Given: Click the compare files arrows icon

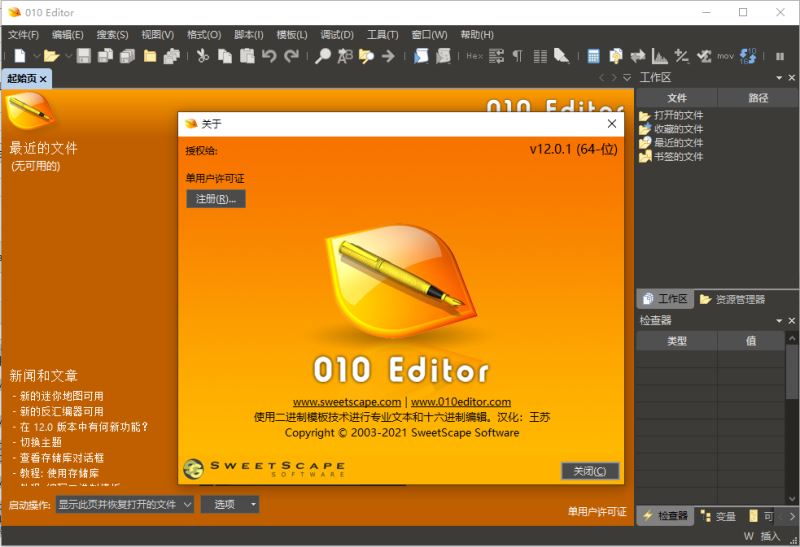Looking at the screenshot, I should tap(638, 56).
